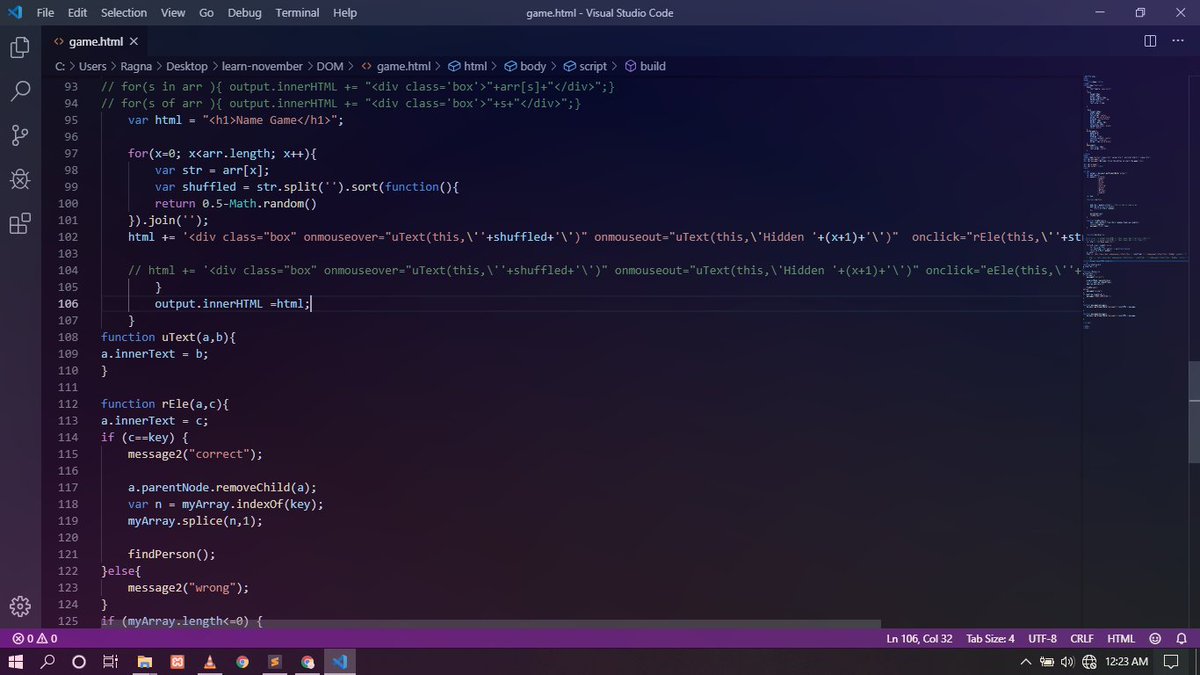Click the Users breadcrumb segment
This screenshot has height=675, width=1200.
coord(93,66)
